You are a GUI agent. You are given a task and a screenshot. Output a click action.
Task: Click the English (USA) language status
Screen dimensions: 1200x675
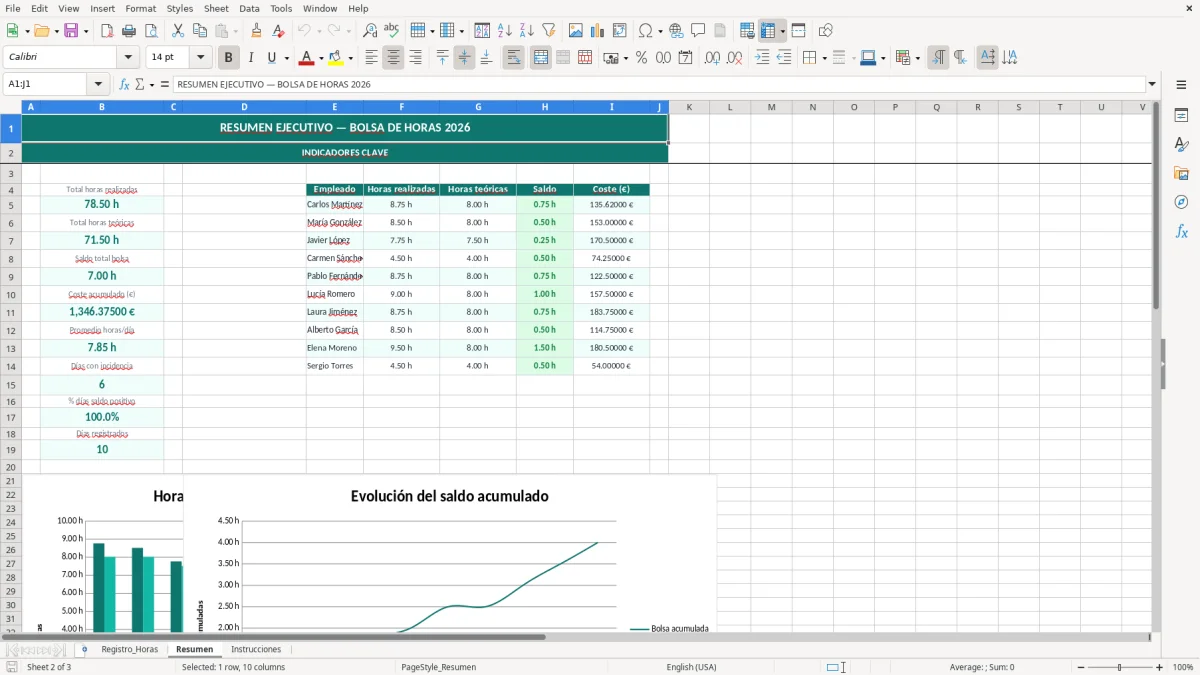[691, 667]
